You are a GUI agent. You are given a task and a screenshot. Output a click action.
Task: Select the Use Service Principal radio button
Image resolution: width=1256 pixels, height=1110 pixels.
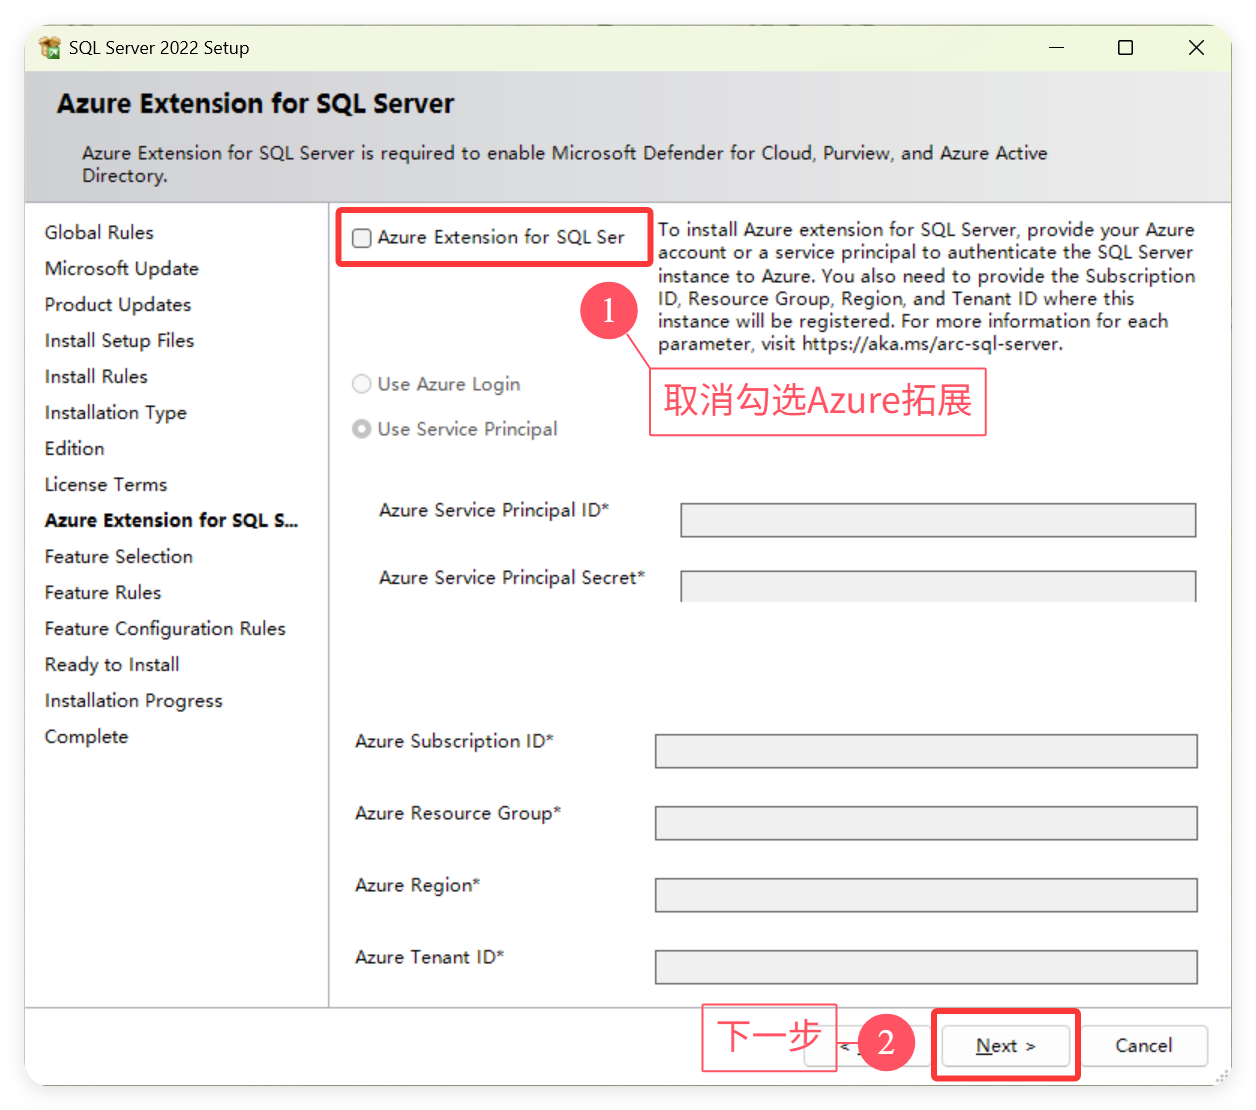point(362,429)
